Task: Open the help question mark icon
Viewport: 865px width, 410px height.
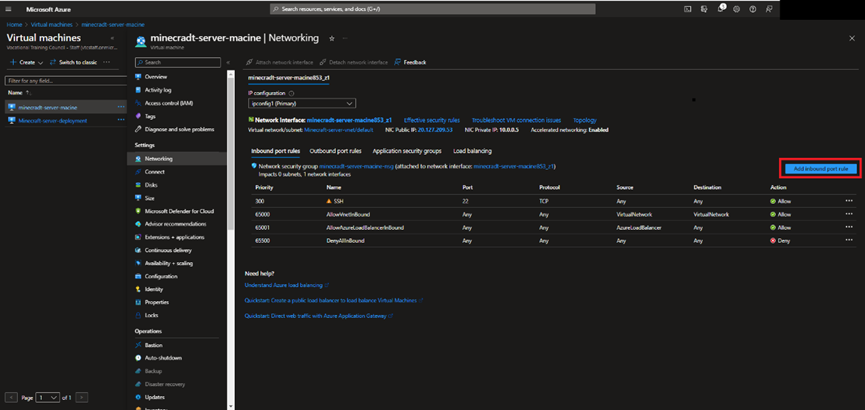Action: point(752,9)
